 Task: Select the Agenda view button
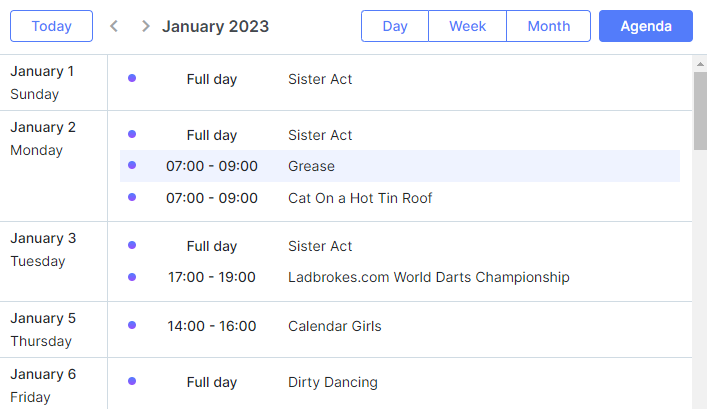646,26
